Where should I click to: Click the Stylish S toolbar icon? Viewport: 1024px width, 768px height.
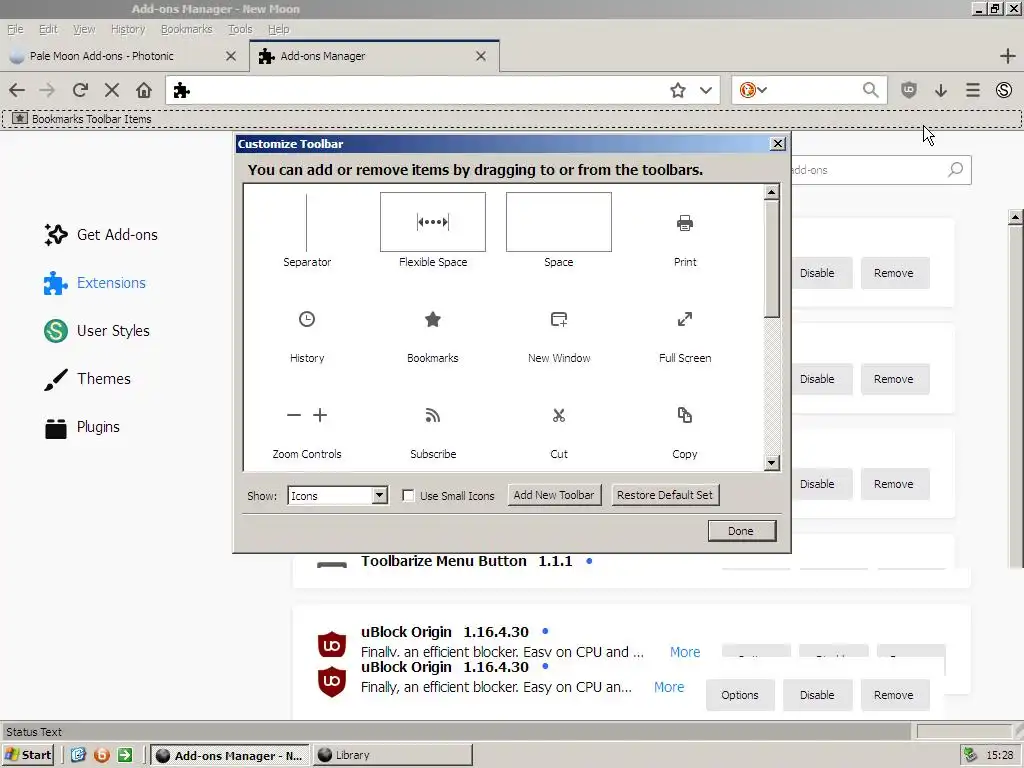tap(1004, 90)
